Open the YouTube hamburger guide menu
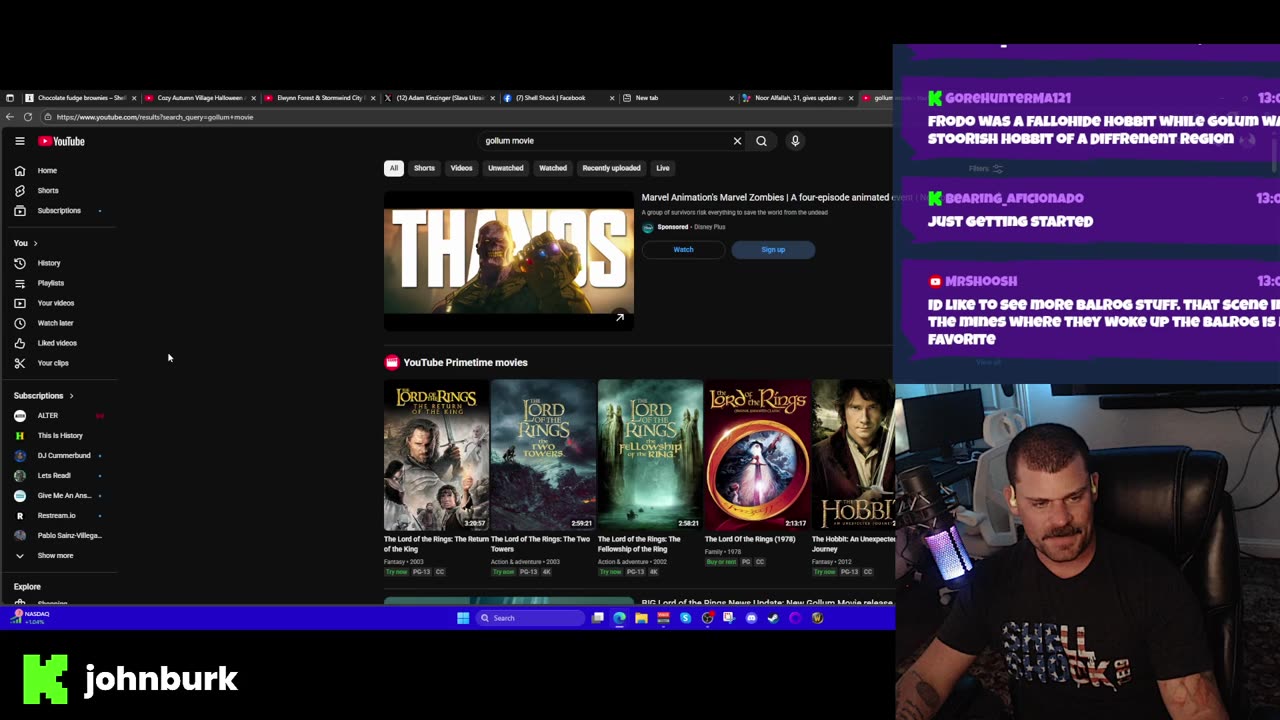This screenshot has width=1280, height=720. click(x=19, y=141)
